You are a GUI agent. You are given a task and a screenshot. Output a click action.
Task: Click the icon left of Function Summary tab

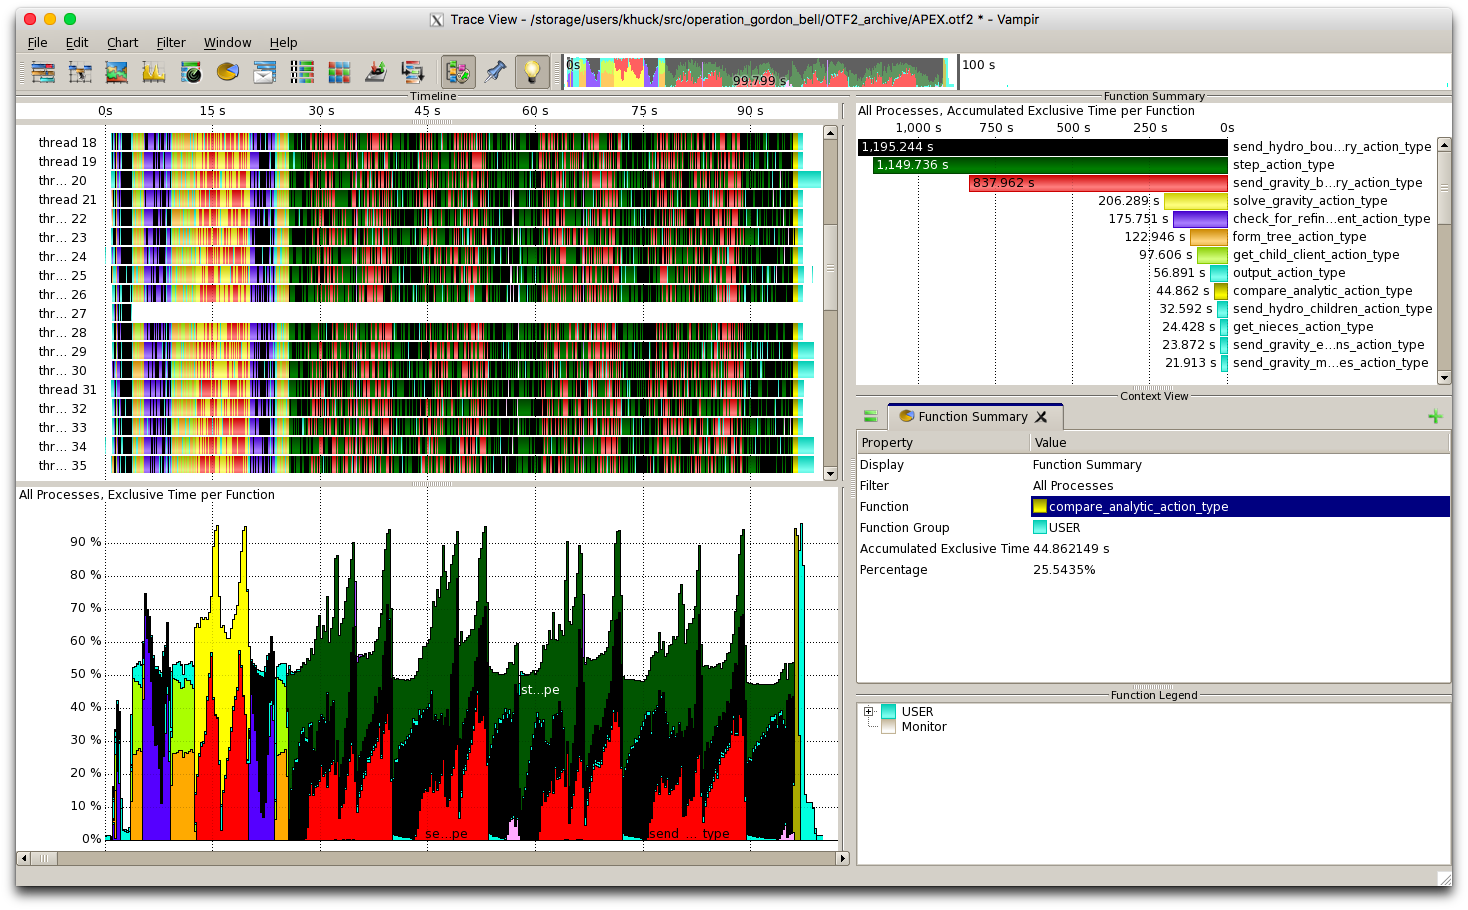click(871, 417)
